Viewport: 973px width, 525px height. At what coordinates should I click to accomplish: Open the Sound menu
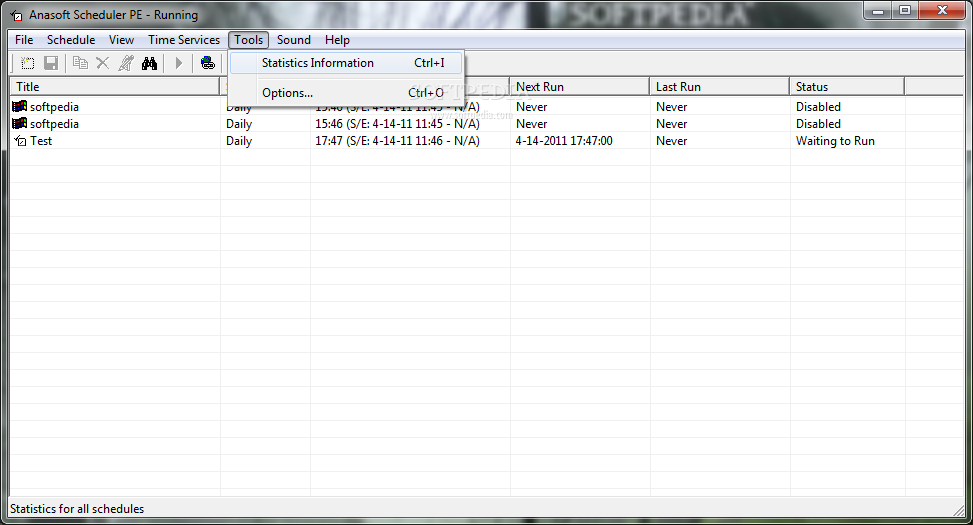tap(294, 40)
